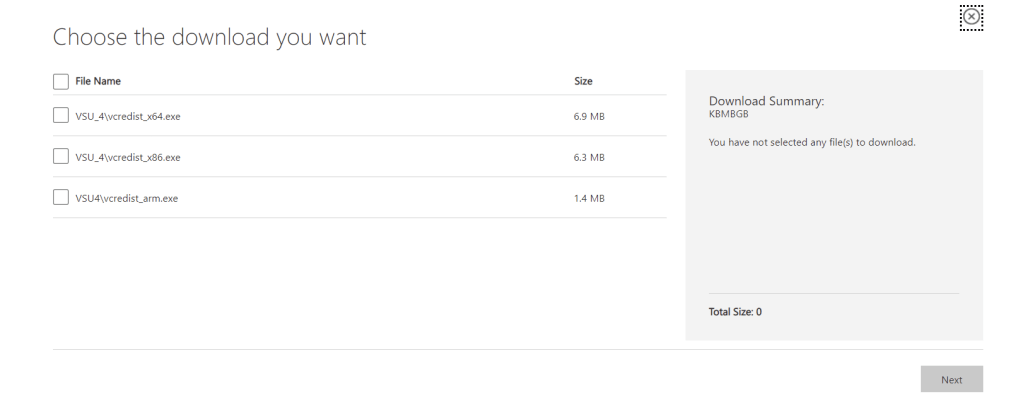The height and width of the screenshot is (401, 1023).
Task: Click the no files selected message
Action: click(812, 142)
